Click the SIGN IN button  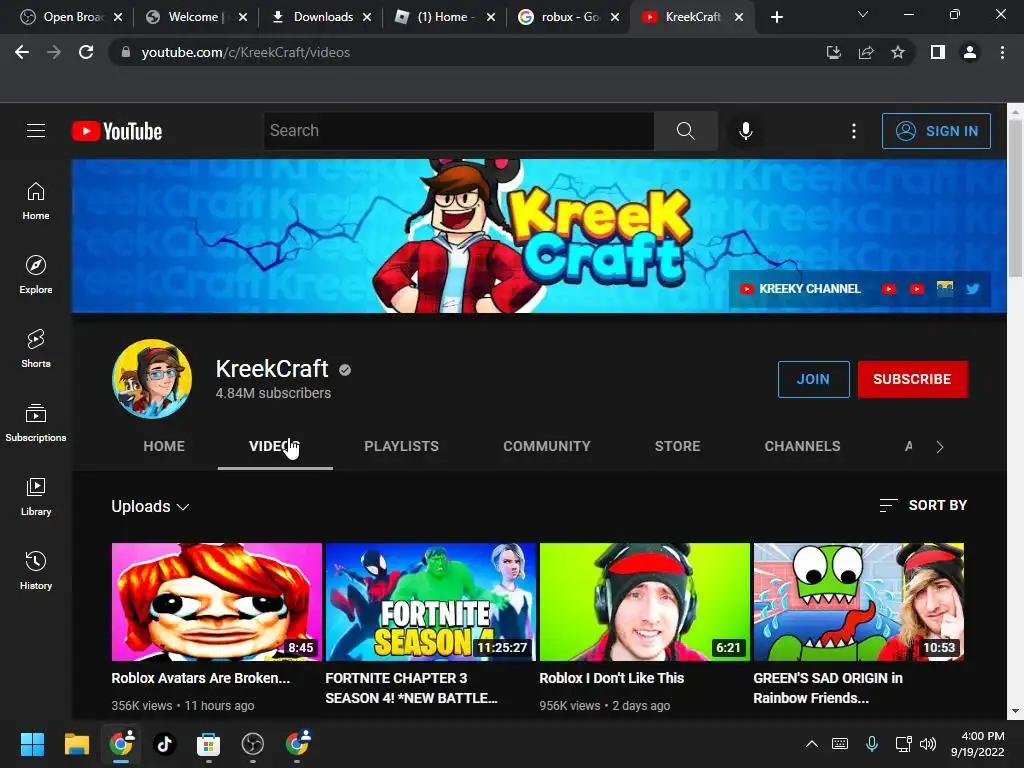pos(936,131)
